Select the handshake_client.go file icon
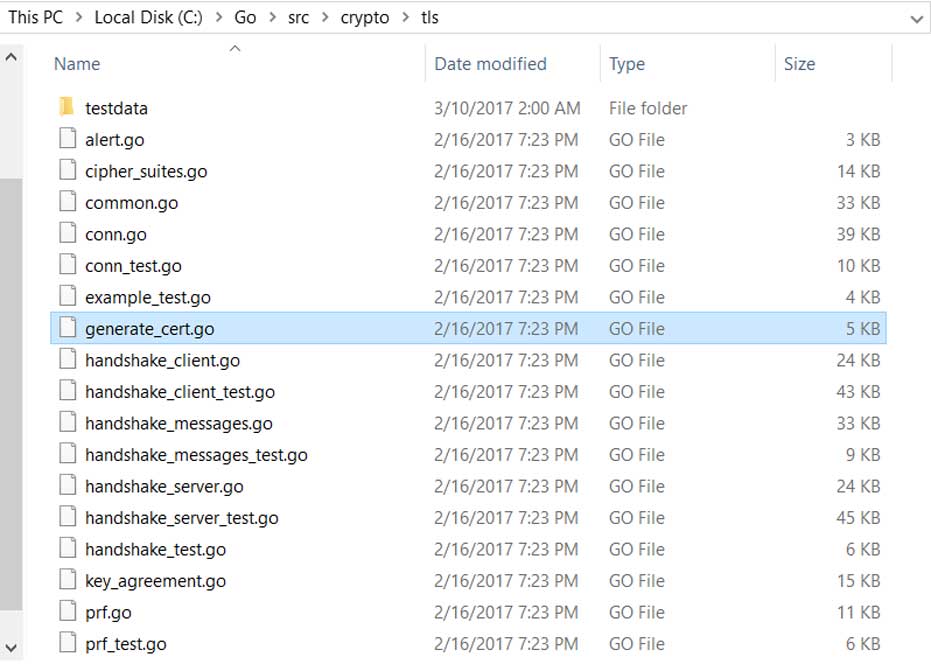Viewport: 931px width, 664px height. click(68, 358)
